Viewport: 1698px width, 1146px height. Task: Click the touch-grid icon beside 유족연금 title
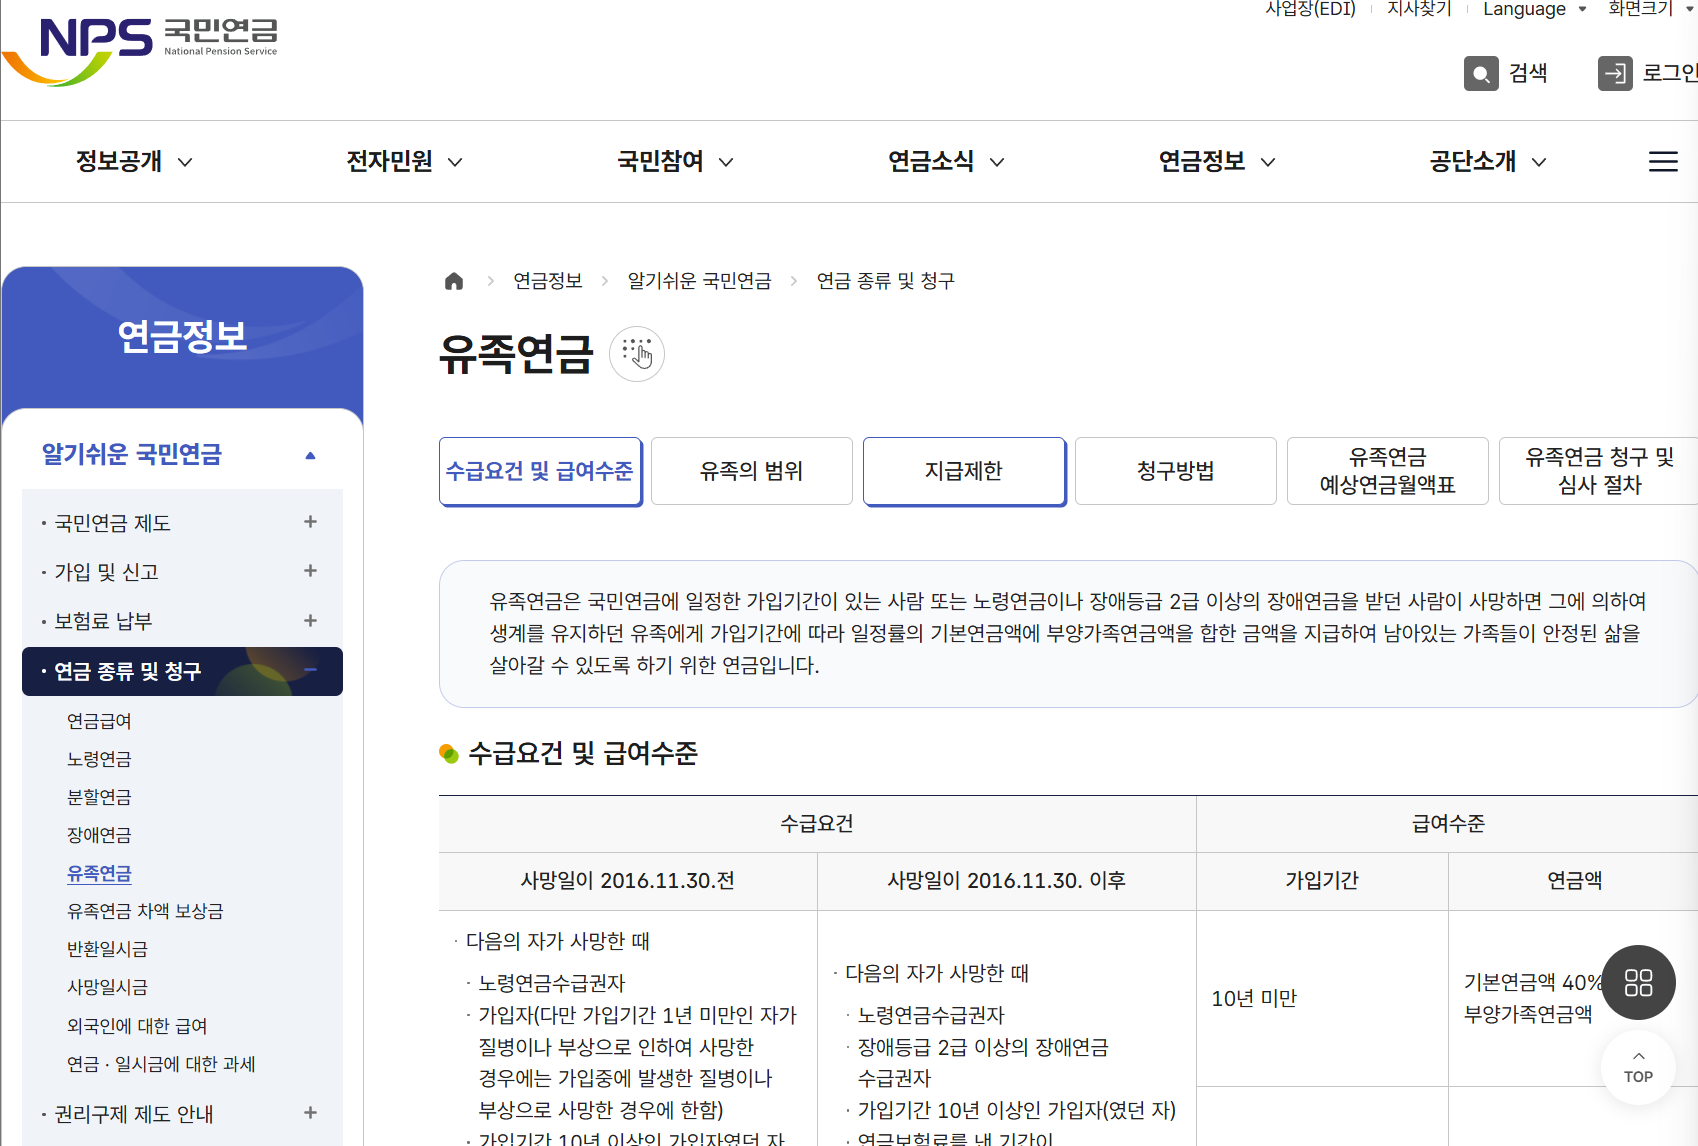(637, 353)
